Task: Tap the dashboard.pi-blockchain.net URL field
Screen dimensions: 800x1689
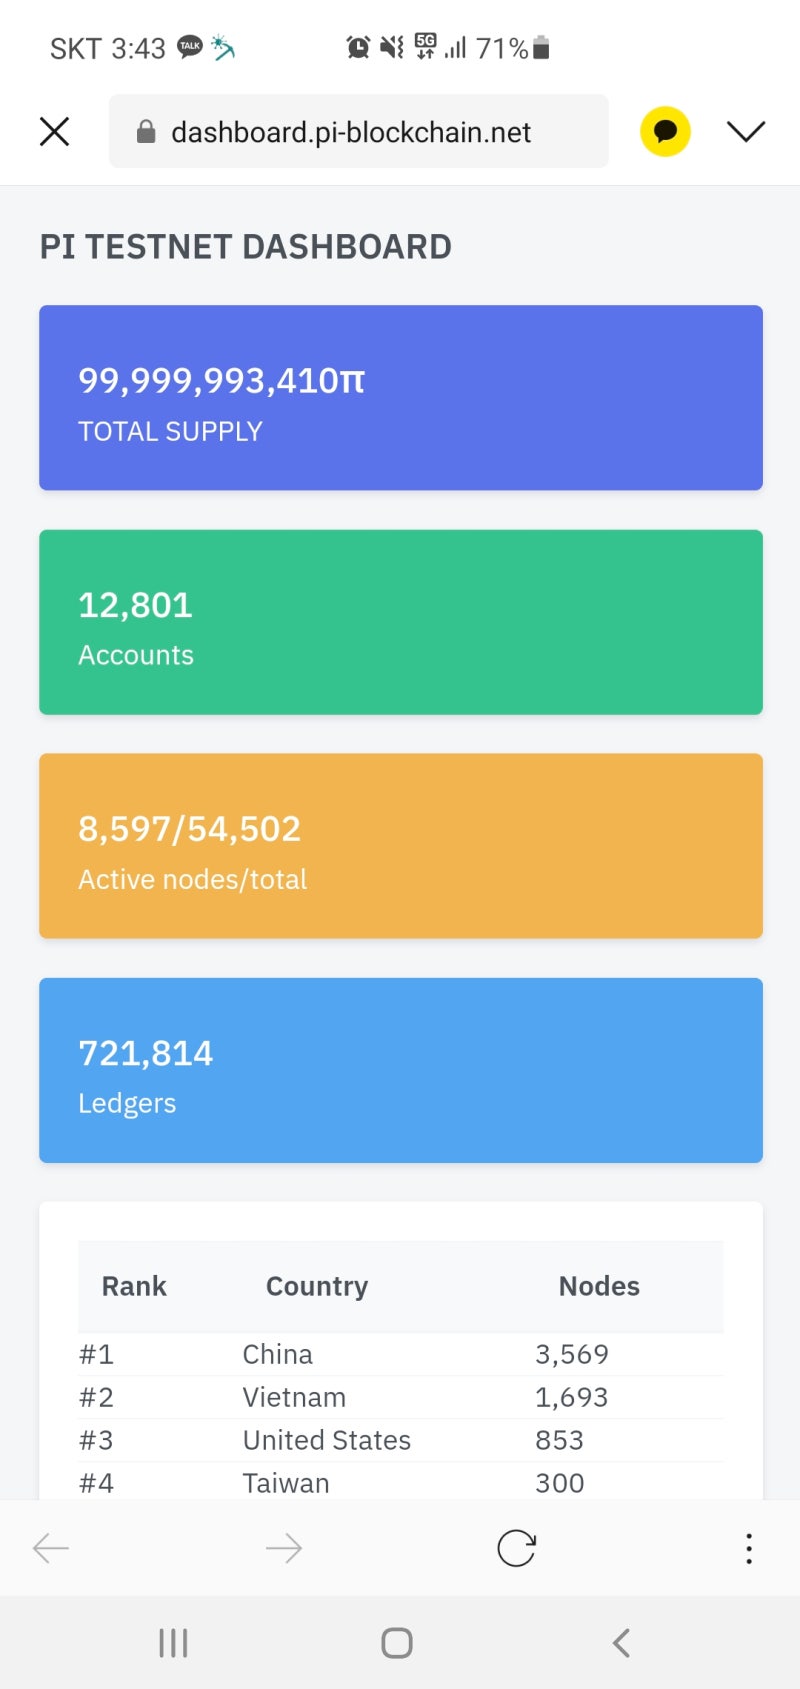Action: [x=351, y=132]
